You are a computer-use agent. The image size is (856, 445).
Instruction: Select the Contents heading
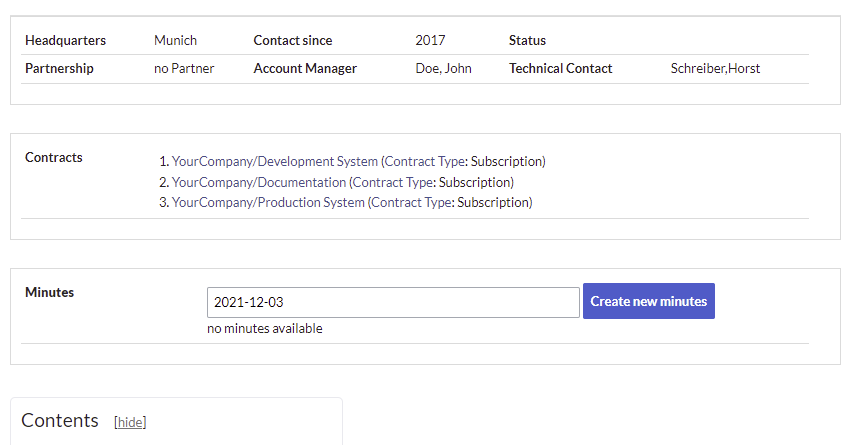pyautogui.click(x=60, y=420)
